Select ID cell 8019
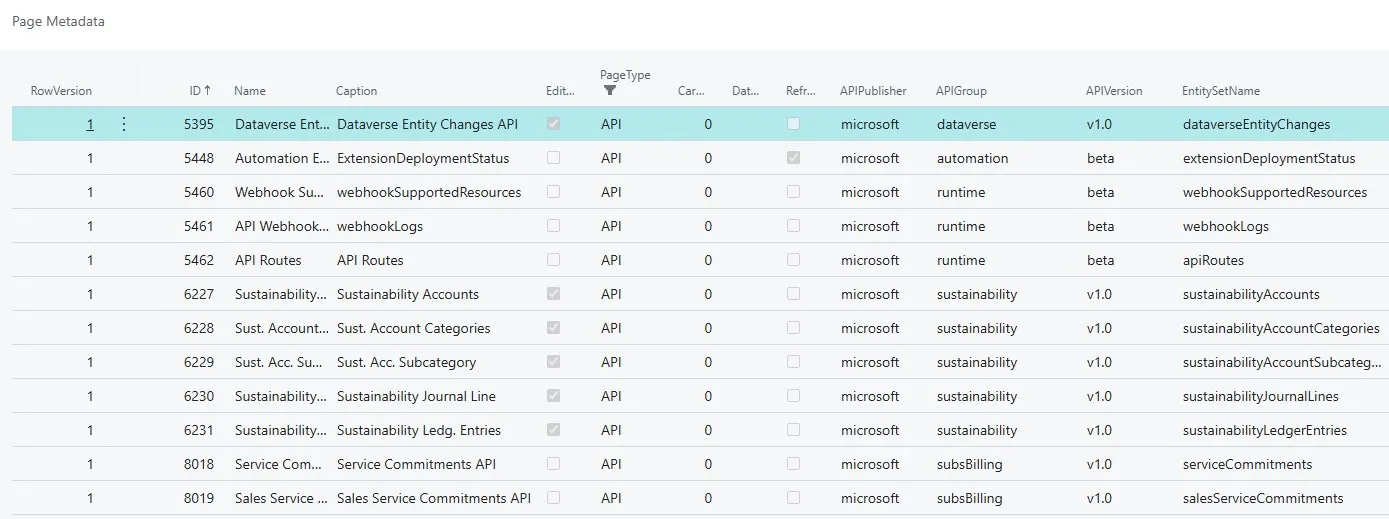Viewport: 1389px width, 519px height. tap(199, 498)
